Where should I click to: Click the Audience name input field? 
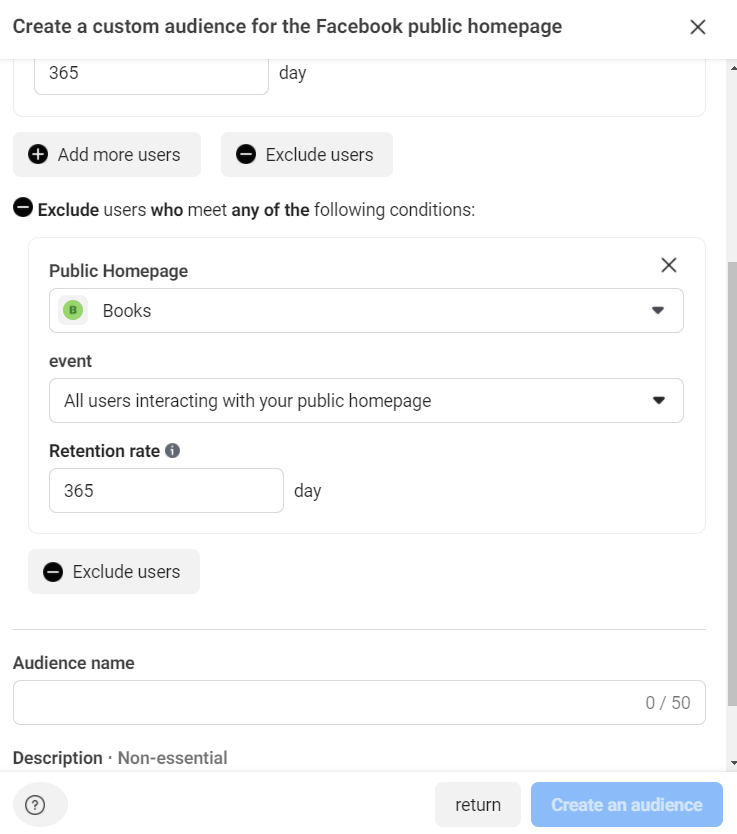(x=320, y=702)
